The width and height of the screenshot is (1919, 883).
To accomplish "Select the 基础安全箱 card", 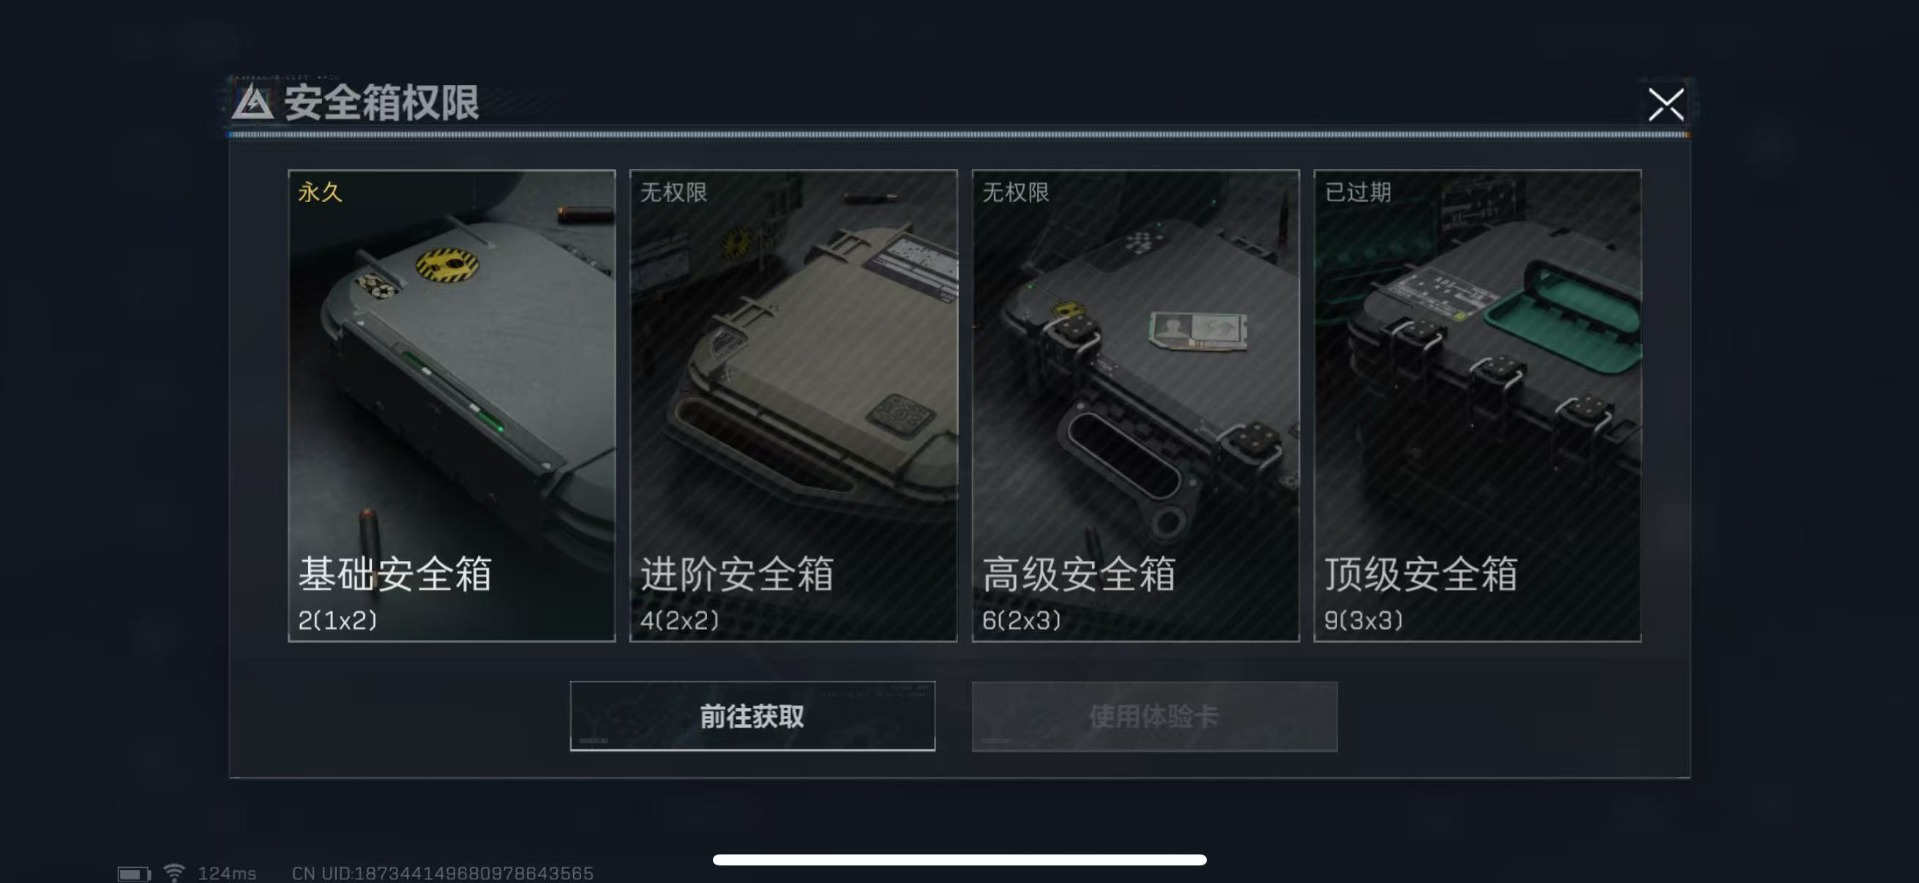I will pyautogui.click(x=452, y=405).
